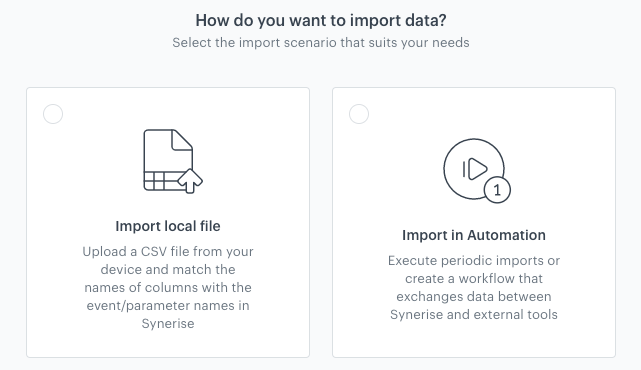Viewport: 641px width, 370px height.
Task: Click the CSV file upload icon
Action: (x=173, y=161)
